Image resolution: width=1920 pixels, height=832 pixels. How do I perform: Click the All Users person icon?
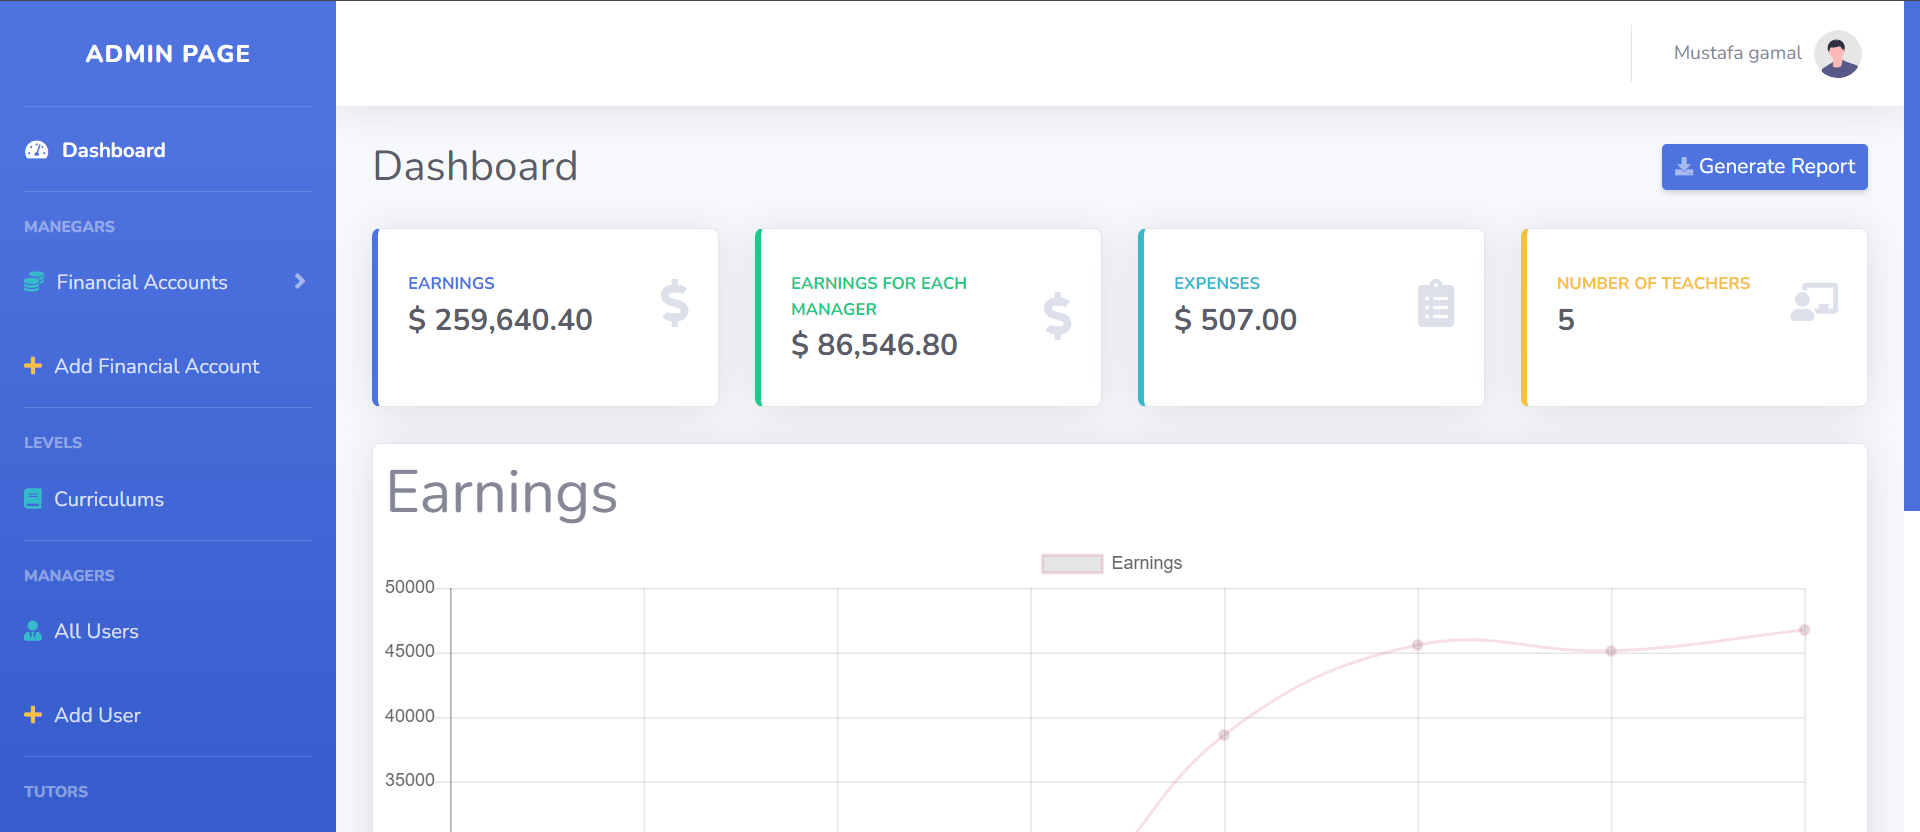point(33,631)
